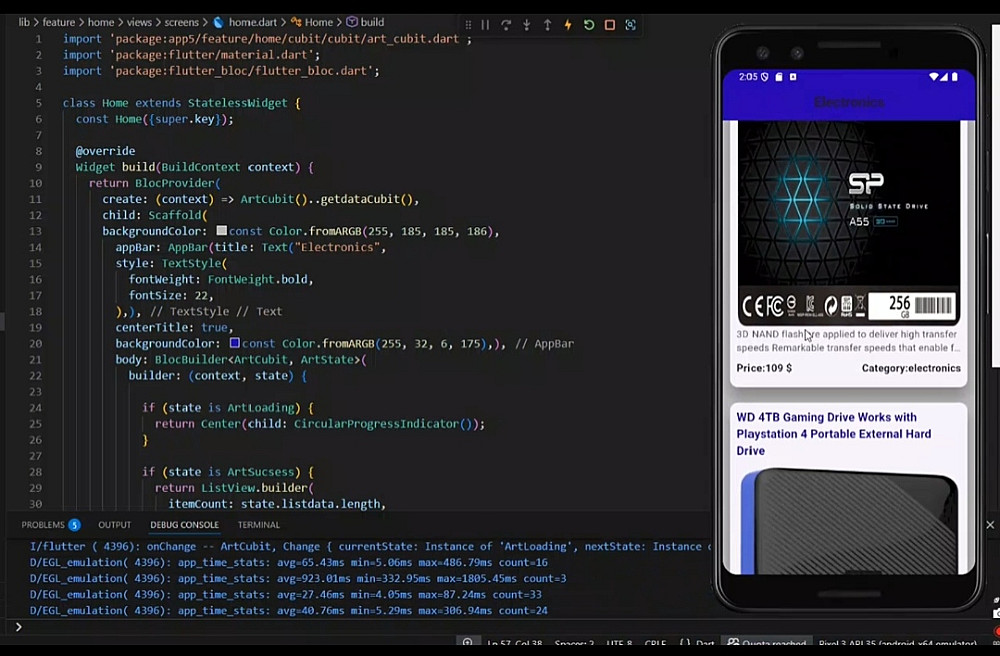The width and height of the screenshot is (1000, 656).
Task: Select the DEBUG CONSOLE tab
Action: pyautogui.click(x=184, y=525)
